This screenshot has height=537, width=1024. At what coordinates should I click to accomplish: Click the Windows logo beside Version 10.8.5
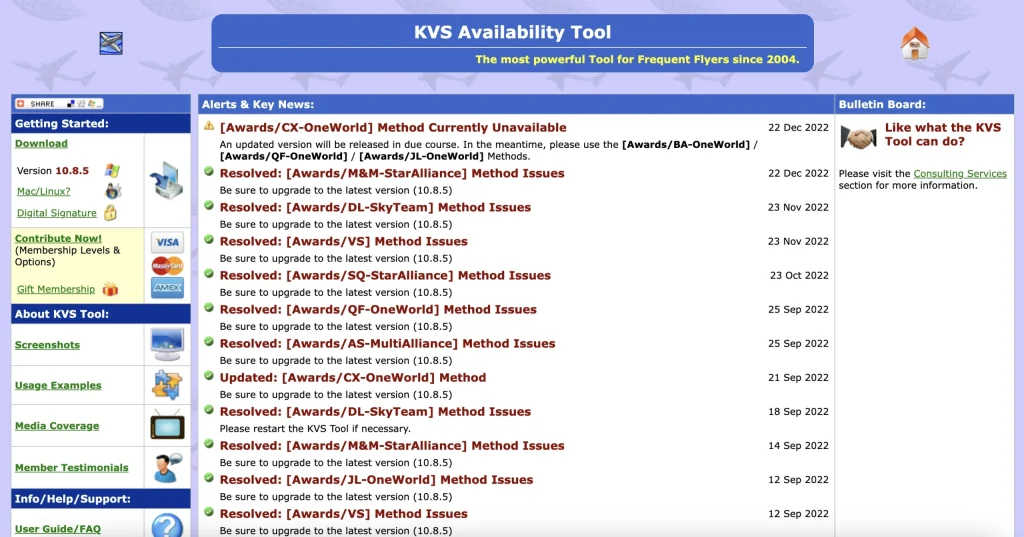click(x=112, y=171)
